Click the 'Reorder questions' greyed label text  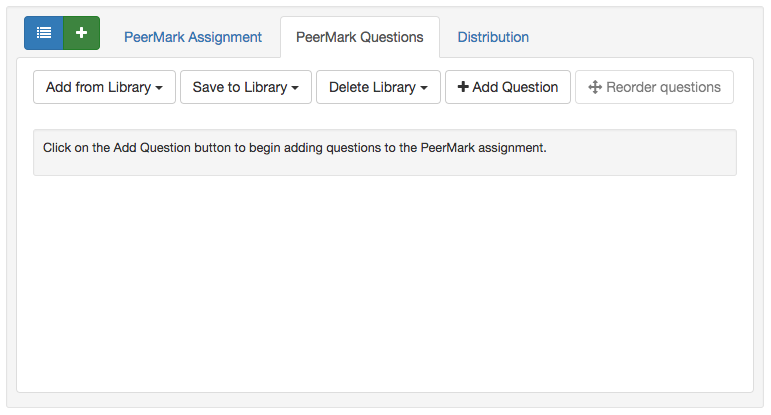tap(663, 87)
